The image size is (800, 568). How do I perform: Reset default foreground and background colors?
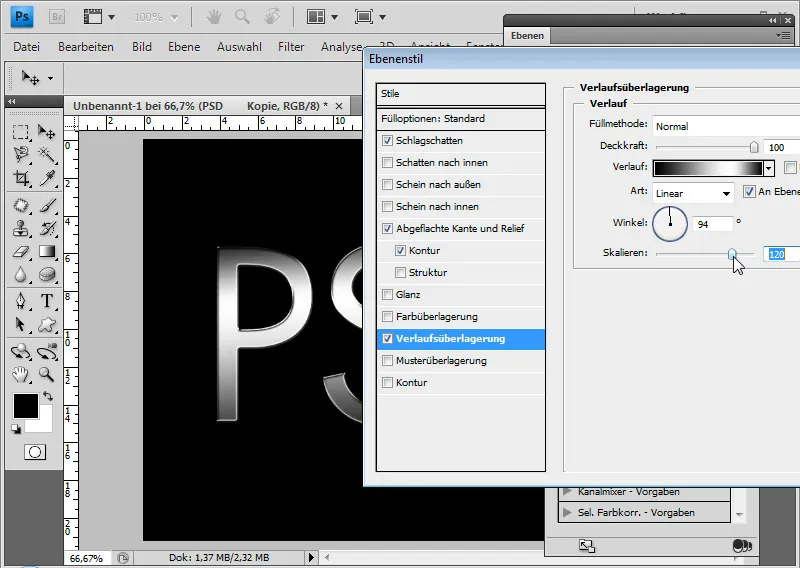(x=16, y=429)
